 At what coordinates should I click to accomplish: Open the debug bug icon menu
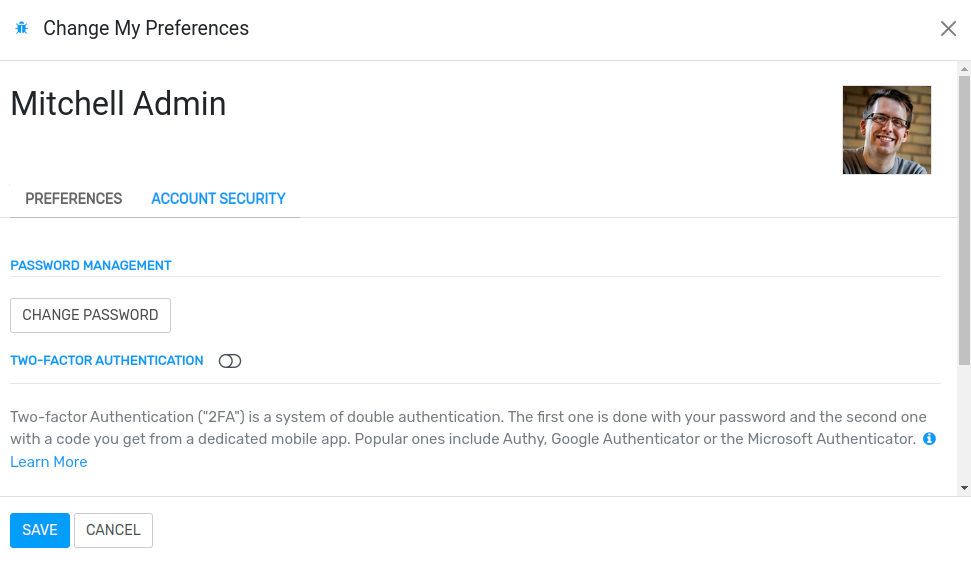click(22, 28)
